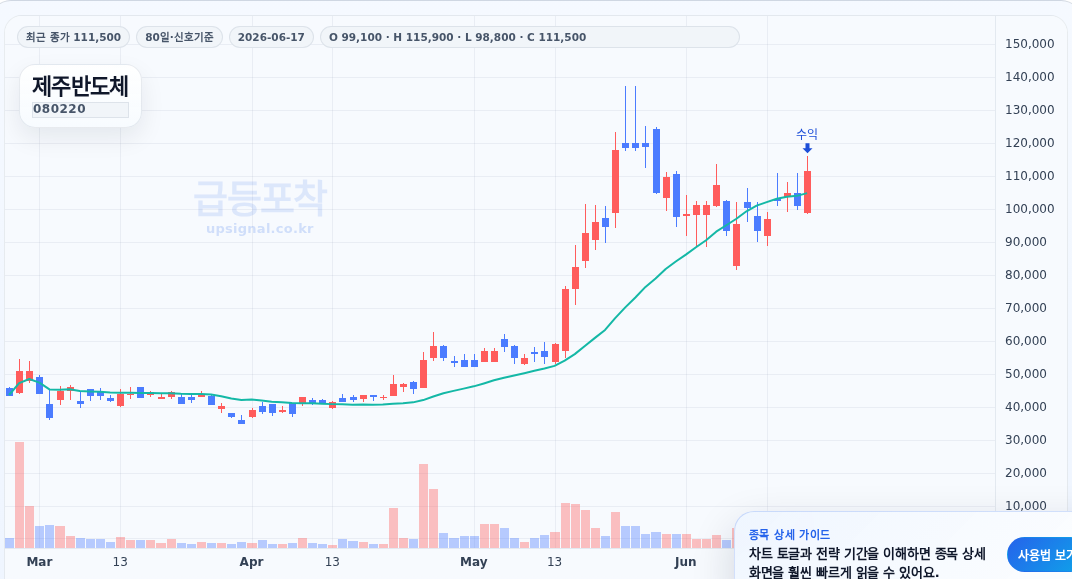
Task: Click the 제주반도체 stock name
Action: click(81, 87)
